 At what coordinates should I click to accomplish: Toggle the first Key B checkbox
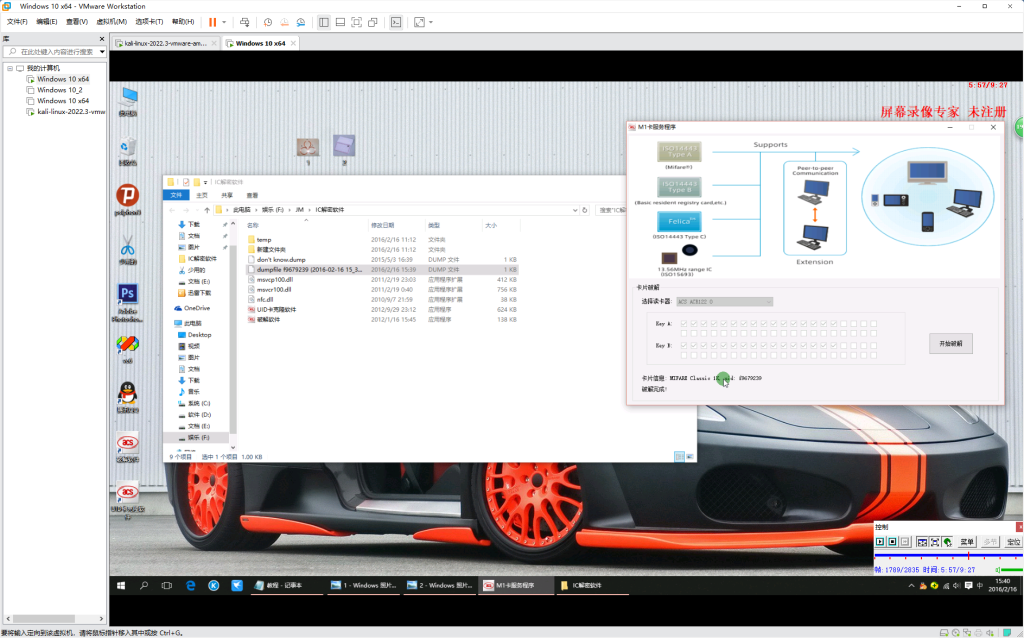pos(685,345)
